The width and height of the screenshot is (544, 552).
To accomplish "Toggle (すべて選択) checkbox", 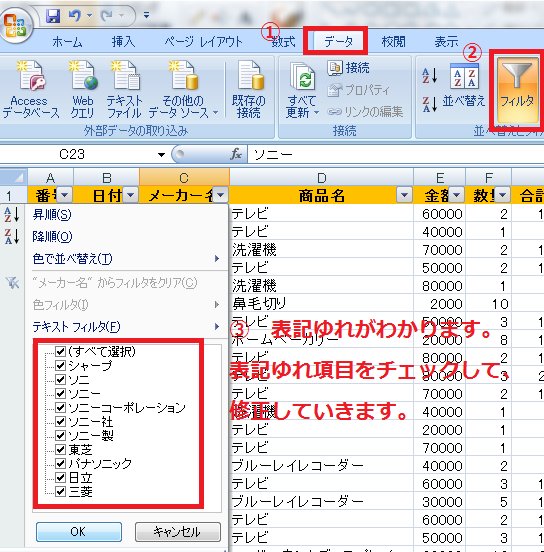I will tap(61, 351).
